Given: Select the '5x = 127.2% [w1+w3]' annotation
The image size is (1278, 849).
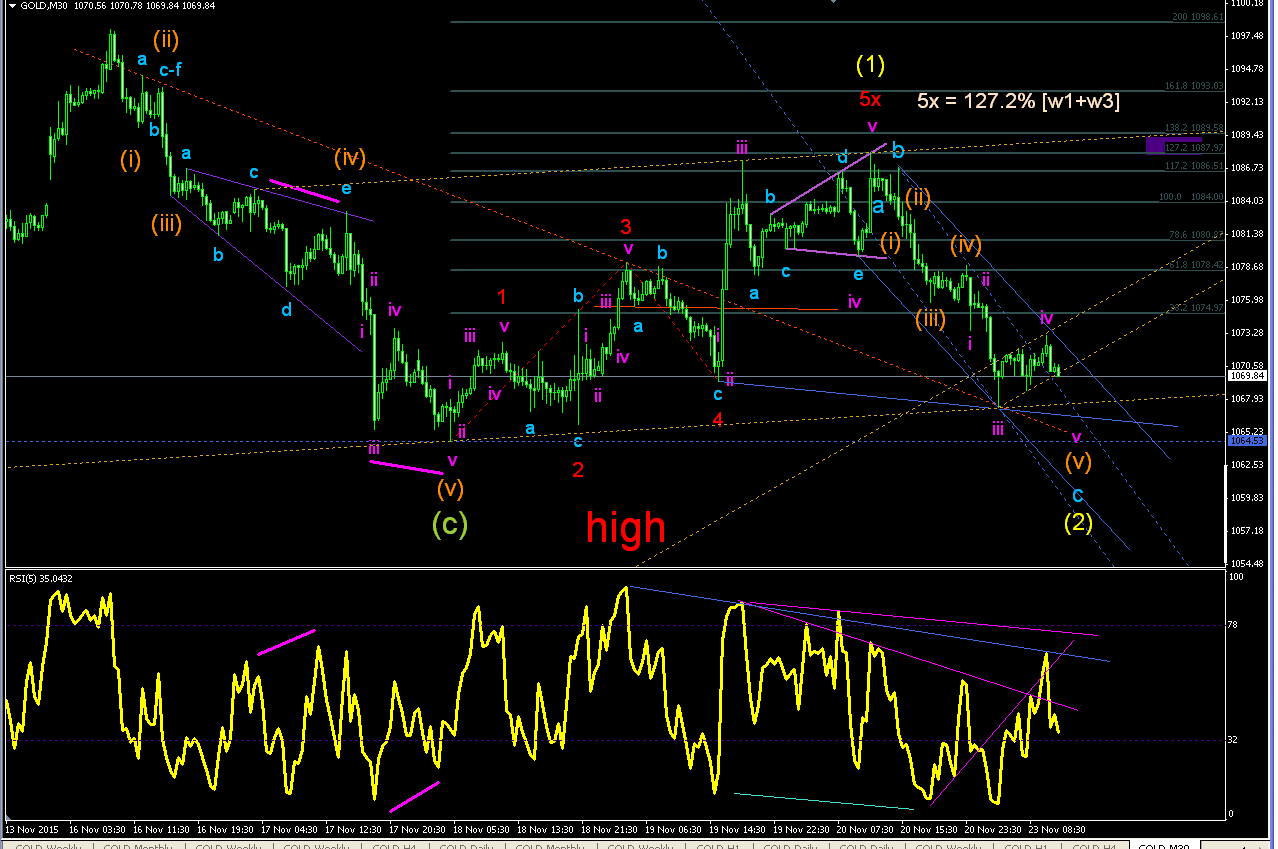Looking at the screenshot, I should tap(1018, 100).
